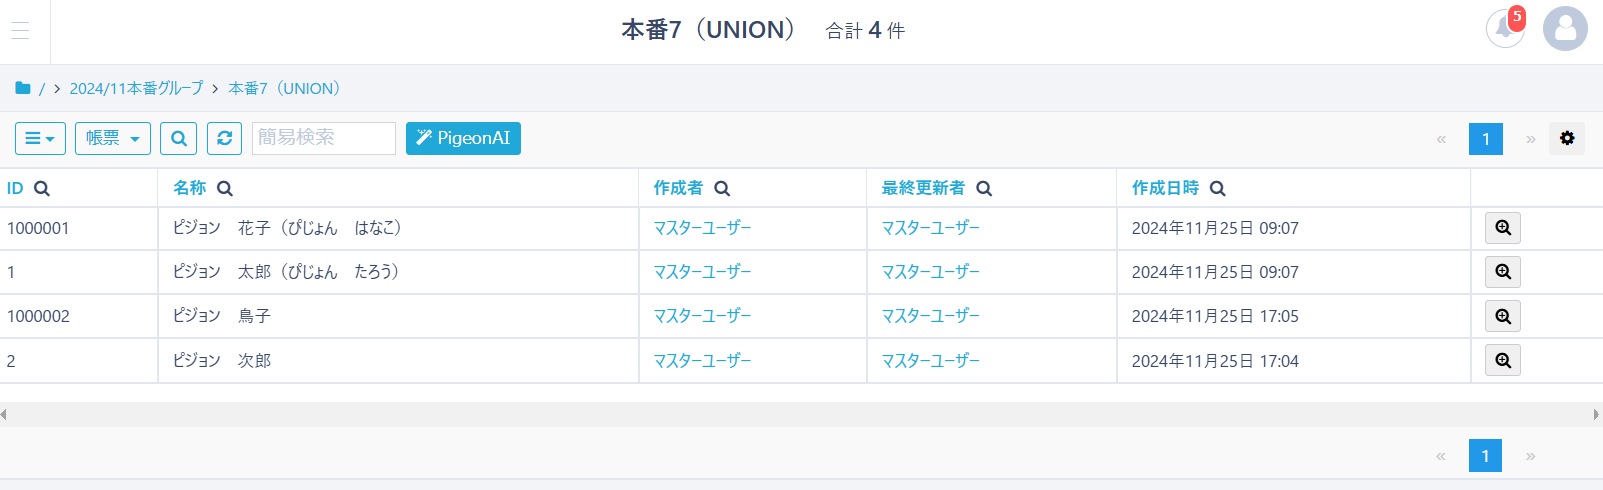Focus the 簡易検索 search field
The image size is (1603, 490).
pyautogui.click(x=323, y=138)
